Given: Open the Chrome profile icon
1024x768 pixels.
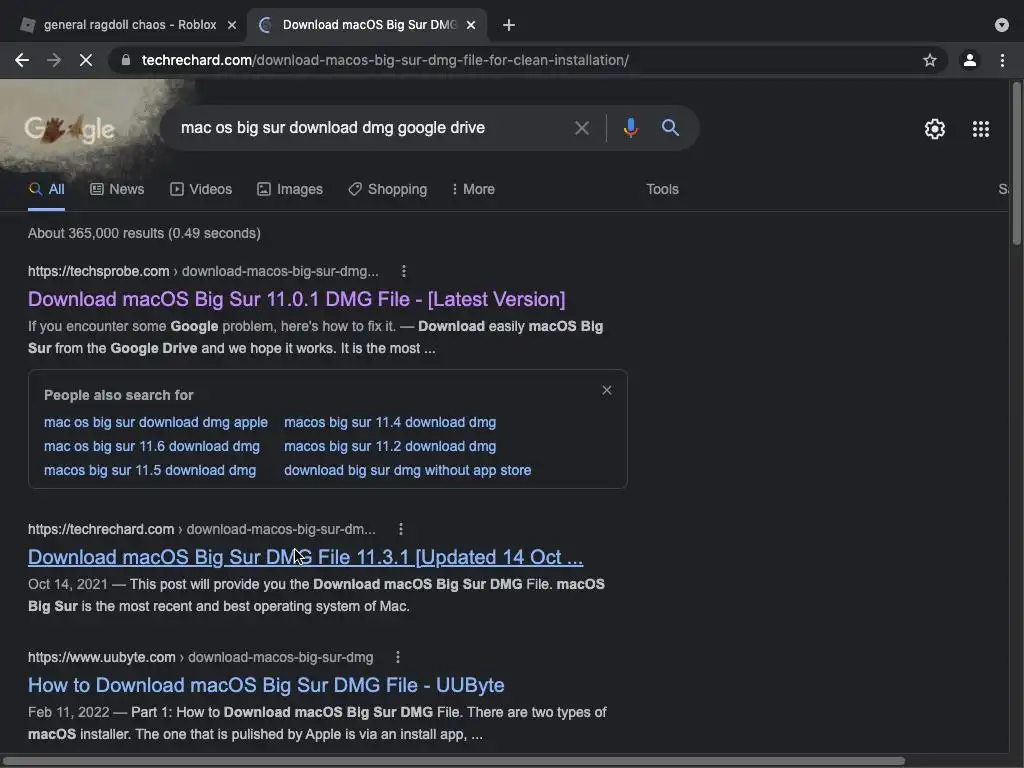Looking at the screenshot, I should pos(970,60).
